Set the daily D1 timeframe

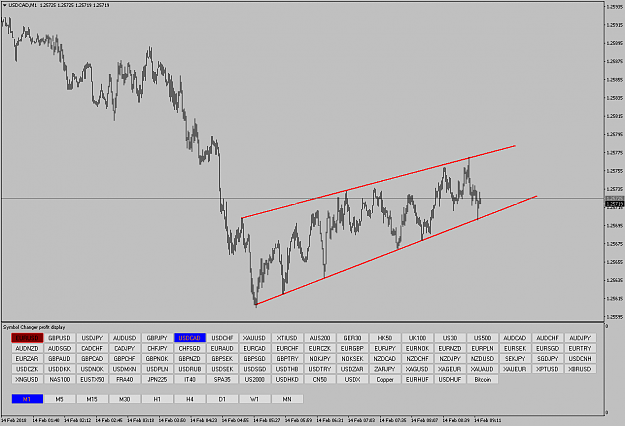coord(222,399)
